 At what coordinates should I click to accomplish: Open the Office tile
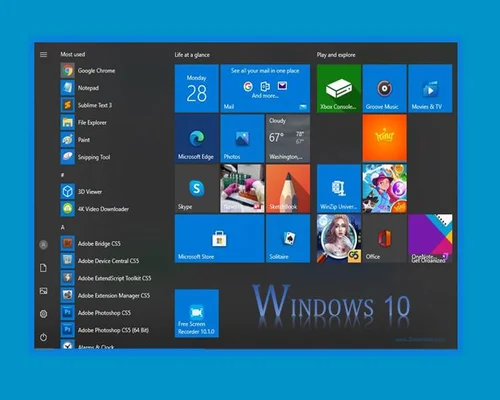[384, 238]
